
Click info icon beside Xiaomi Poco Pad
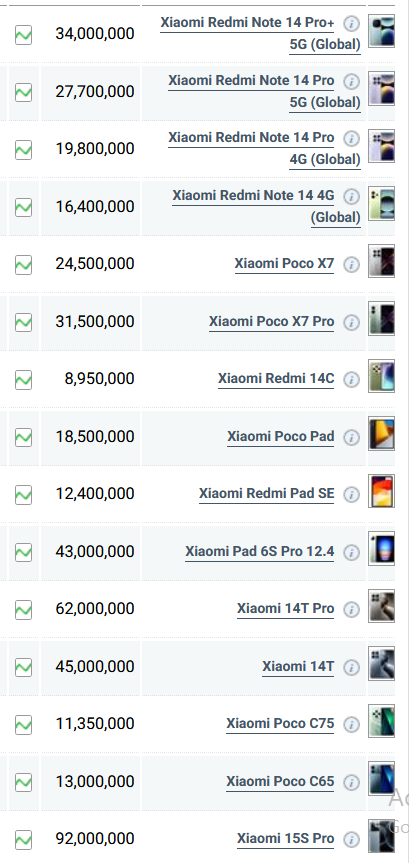pyautogui.click(x=352, y=438)
